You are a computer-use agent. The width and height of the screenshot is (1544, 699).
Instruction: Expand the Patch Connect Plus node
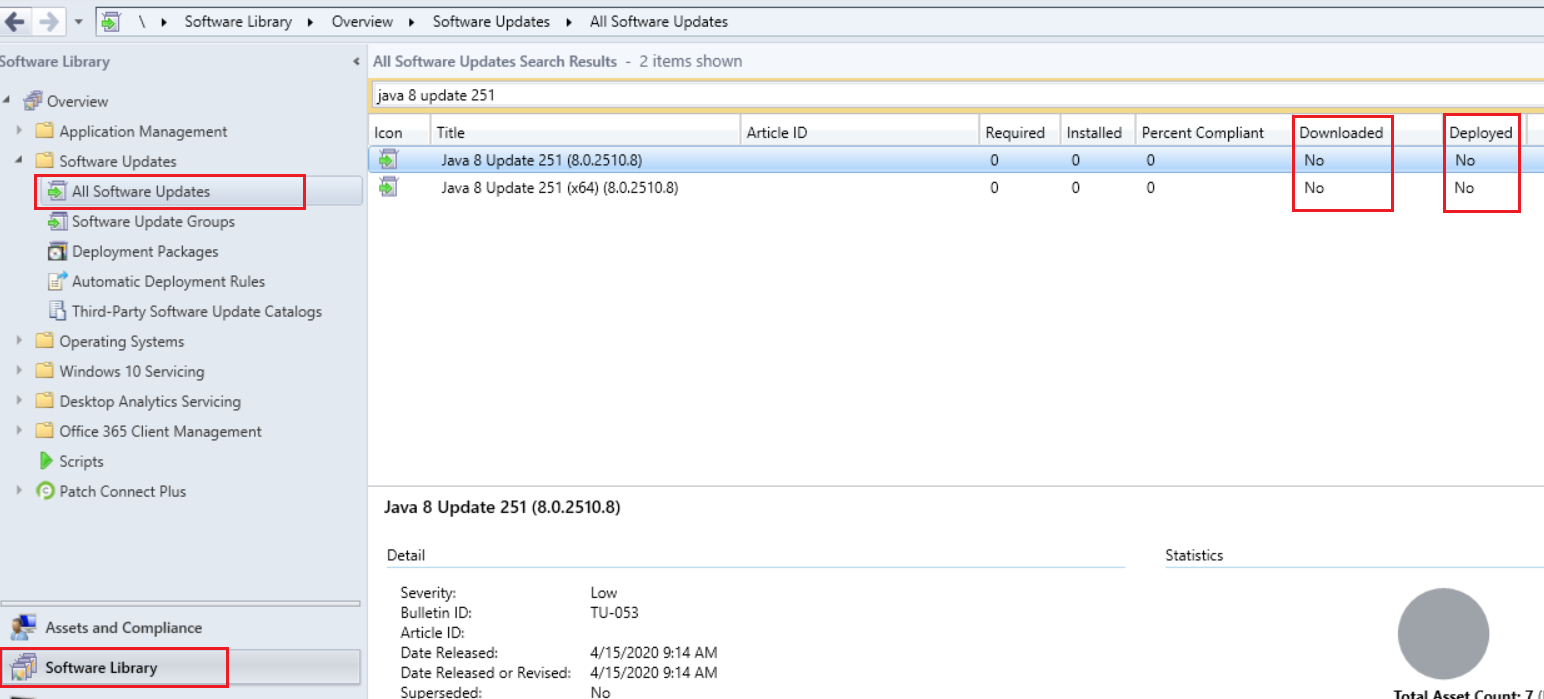[x=20, y=491]
